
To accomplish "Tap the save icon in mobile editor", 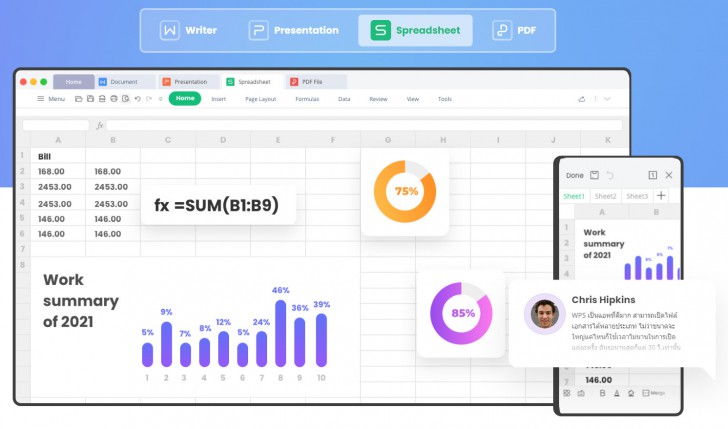I will tap(594, 175).
